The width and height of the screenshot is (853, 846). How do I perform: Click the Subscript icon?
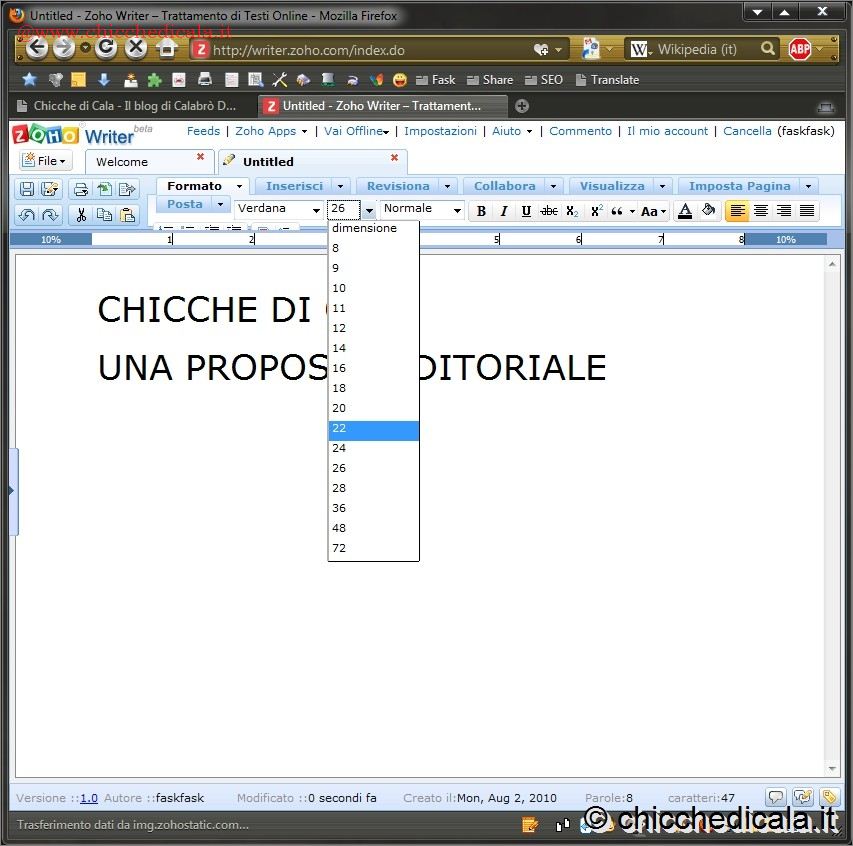pos(572,211)
